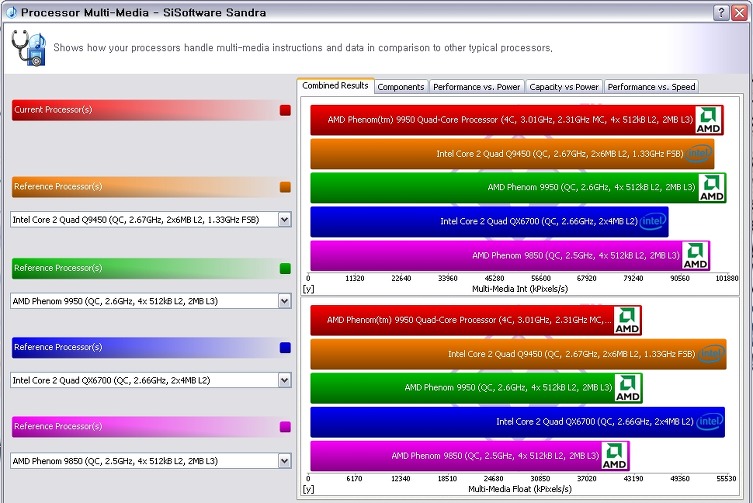Click the red Current Processor color swatch
Viewport: 753px width, 503px height.
tap(285, 110)
